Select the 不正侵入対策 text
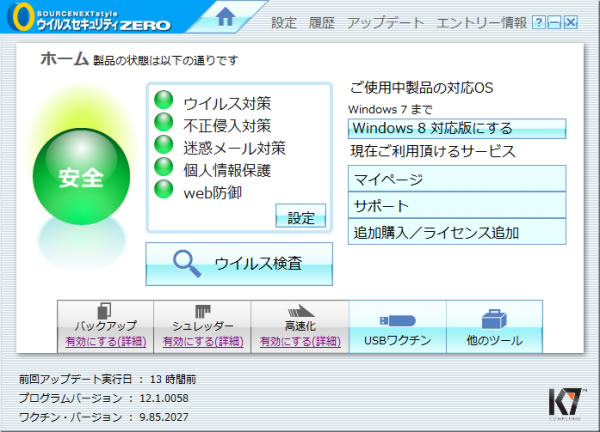 [227, 126]
